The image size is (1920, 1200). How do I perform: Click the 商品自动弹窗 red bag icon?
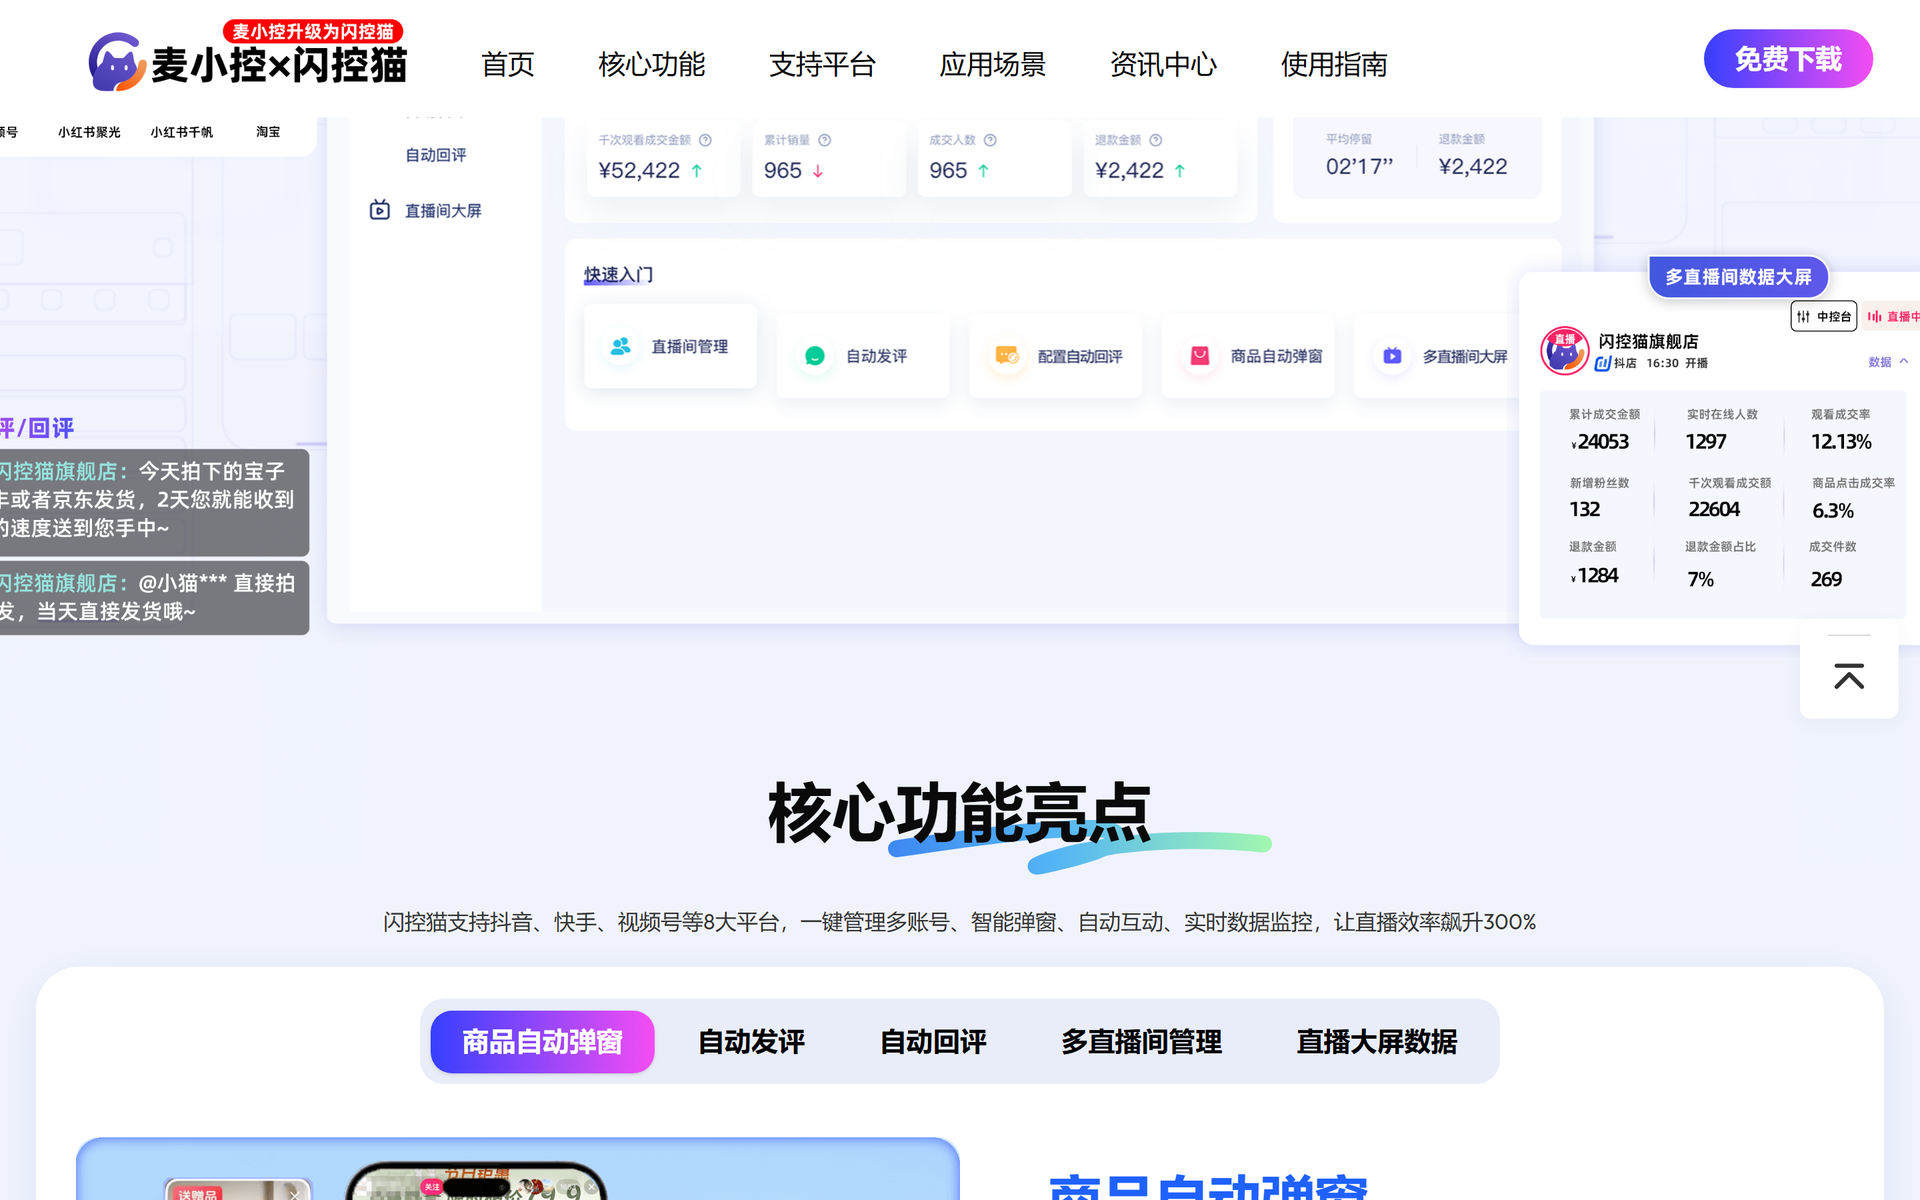[x=1200, y=356]
